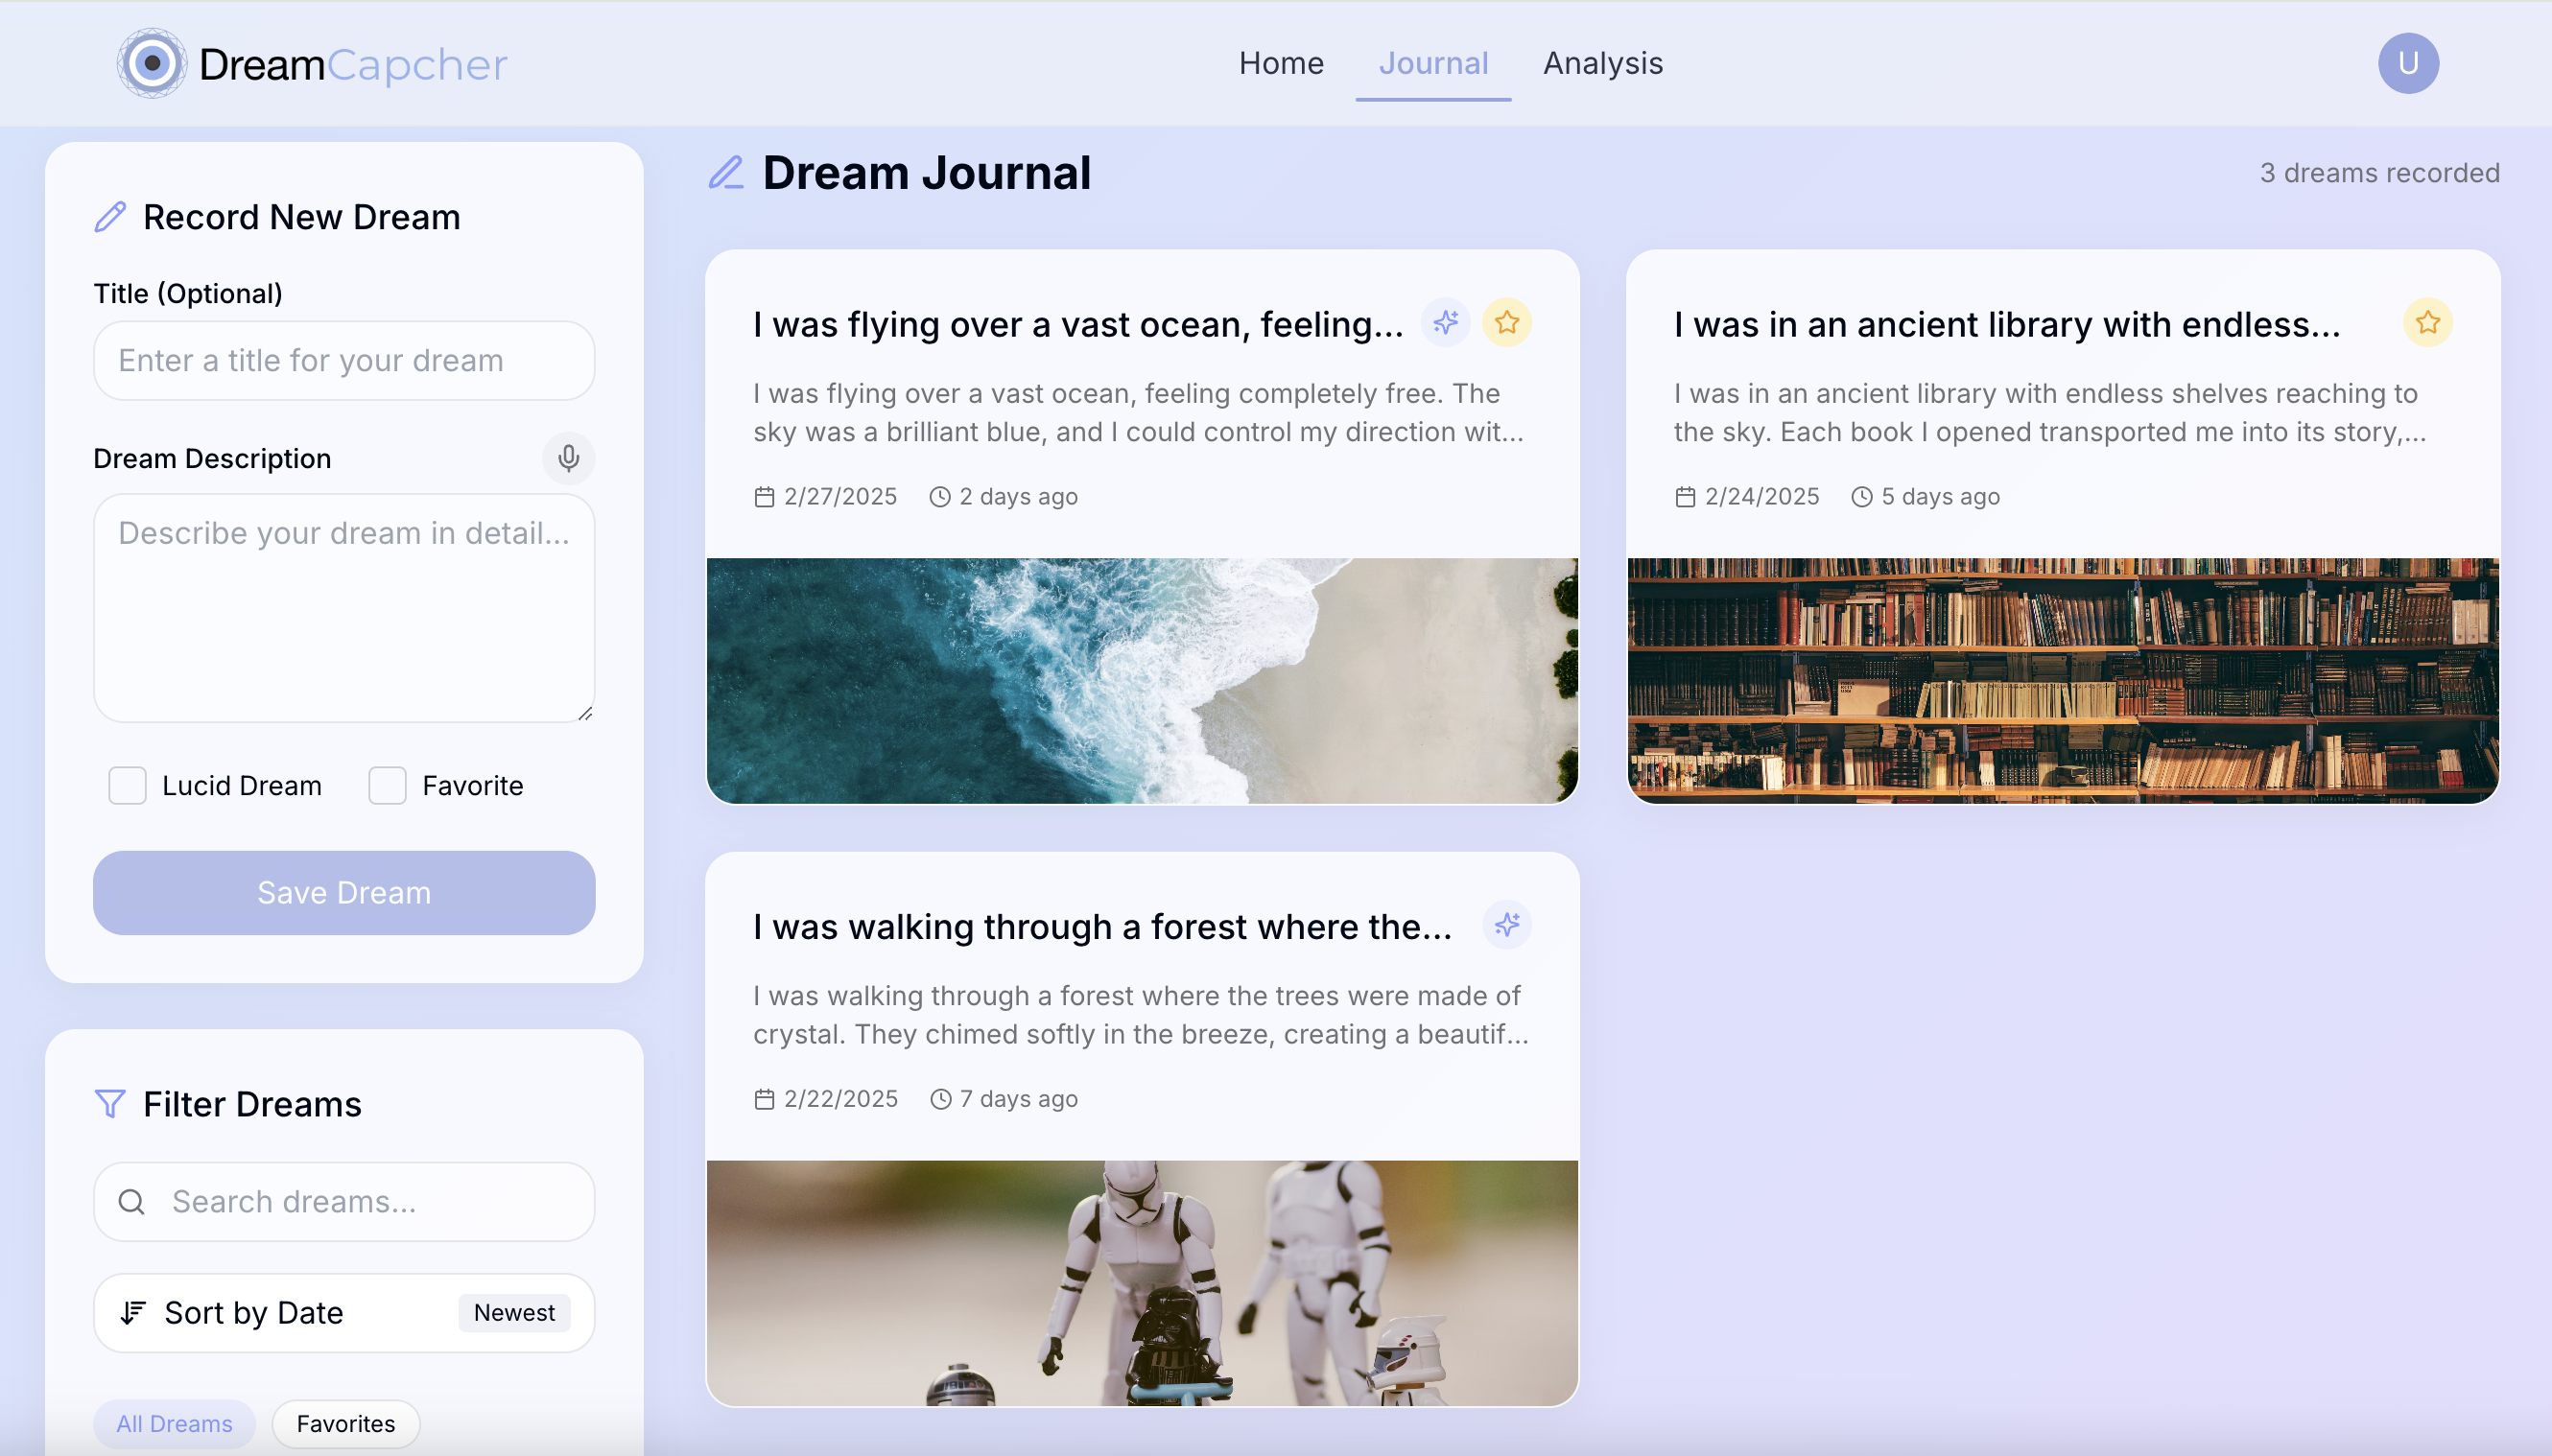Switch to the Analysis tab
This screenshot has height=1456, width=2552.
pyautogui.click(x=1602, y=64)
